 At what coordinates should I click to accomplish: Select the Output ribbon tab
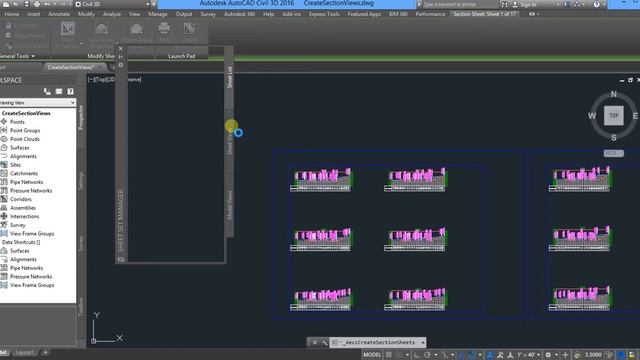tap(184, 14)
